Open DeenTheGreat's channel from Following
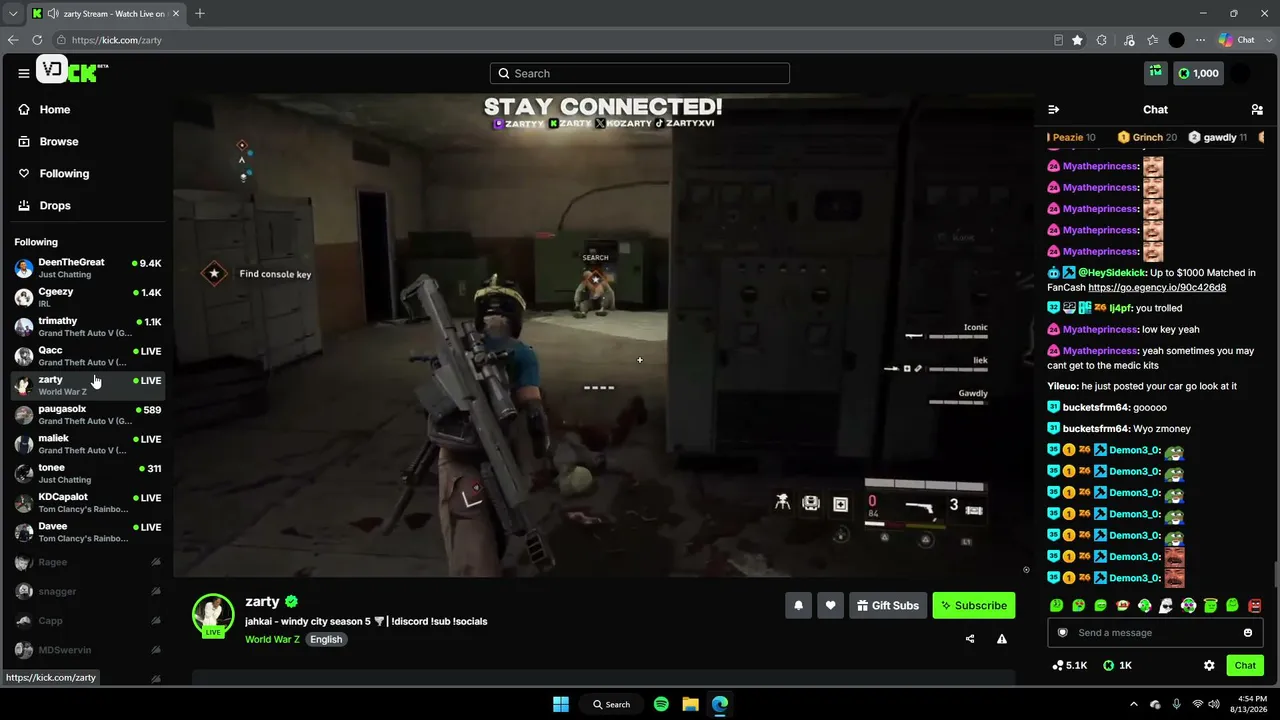 88,268
